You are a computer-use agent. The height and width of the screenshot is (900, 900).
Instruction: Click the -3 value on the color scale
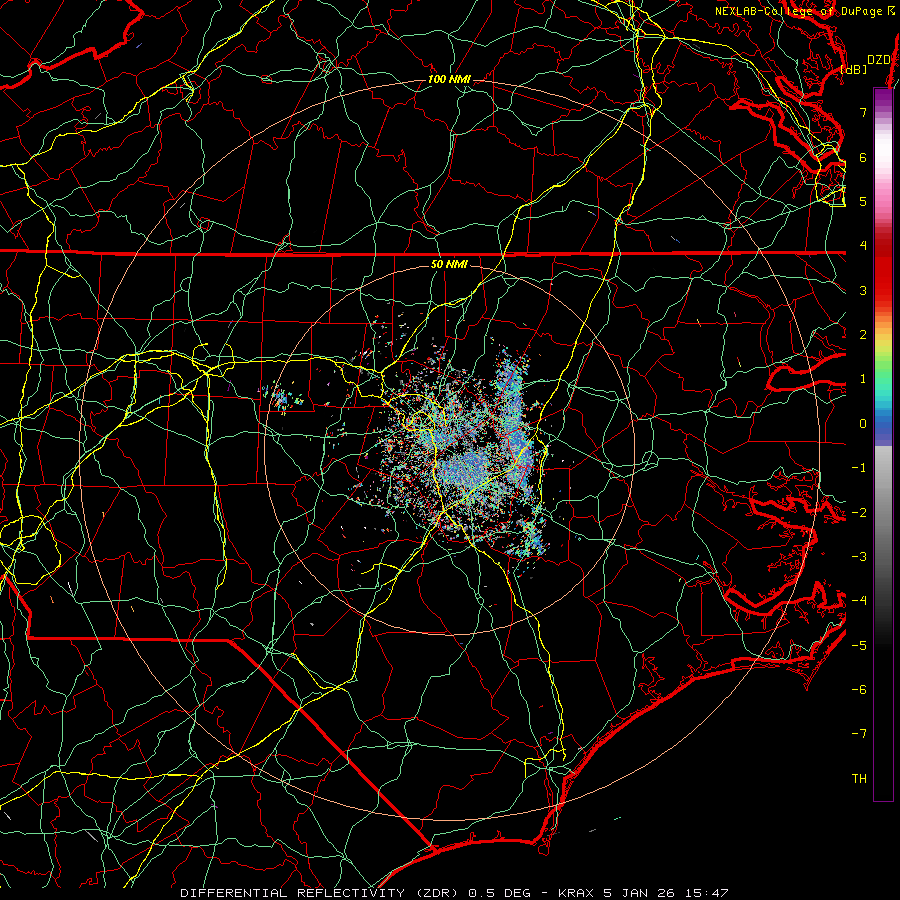(859, 556)
